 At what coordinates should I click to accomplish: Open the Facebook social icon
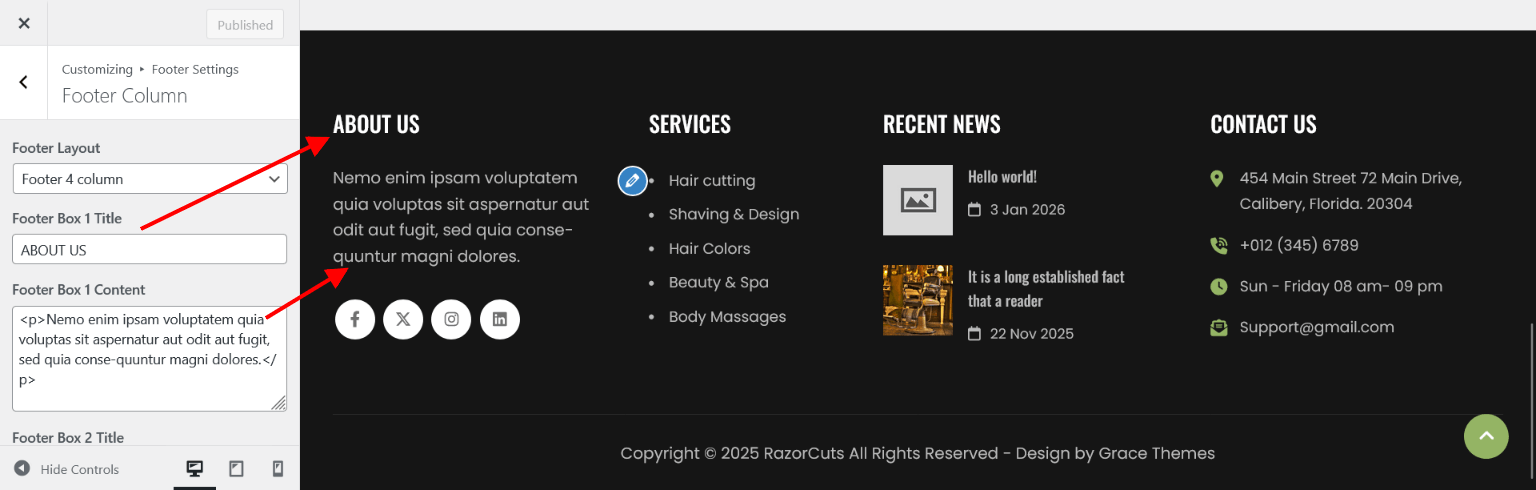tap(355, 320)
